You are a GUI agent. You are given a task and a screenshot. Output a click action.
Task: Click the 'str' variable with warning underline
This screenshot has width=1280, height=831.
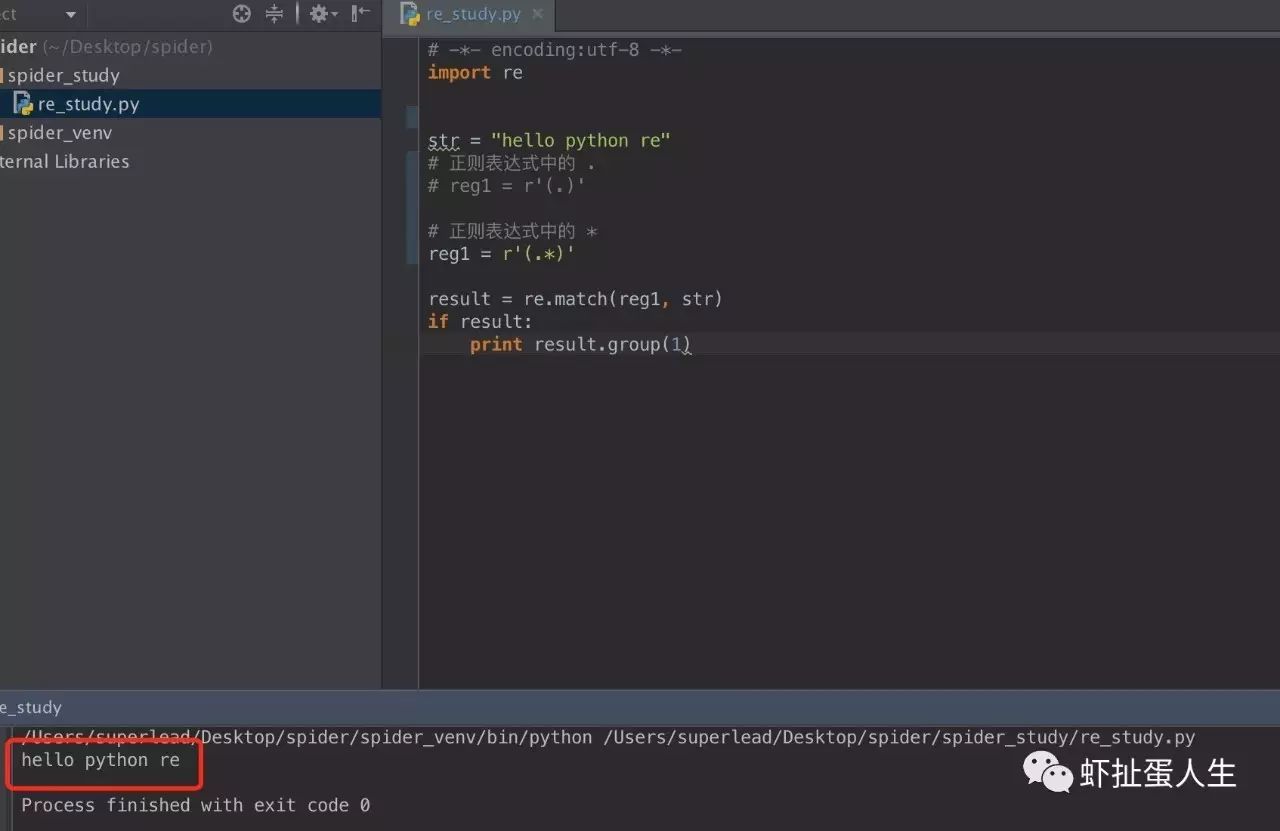click(443, 141)
